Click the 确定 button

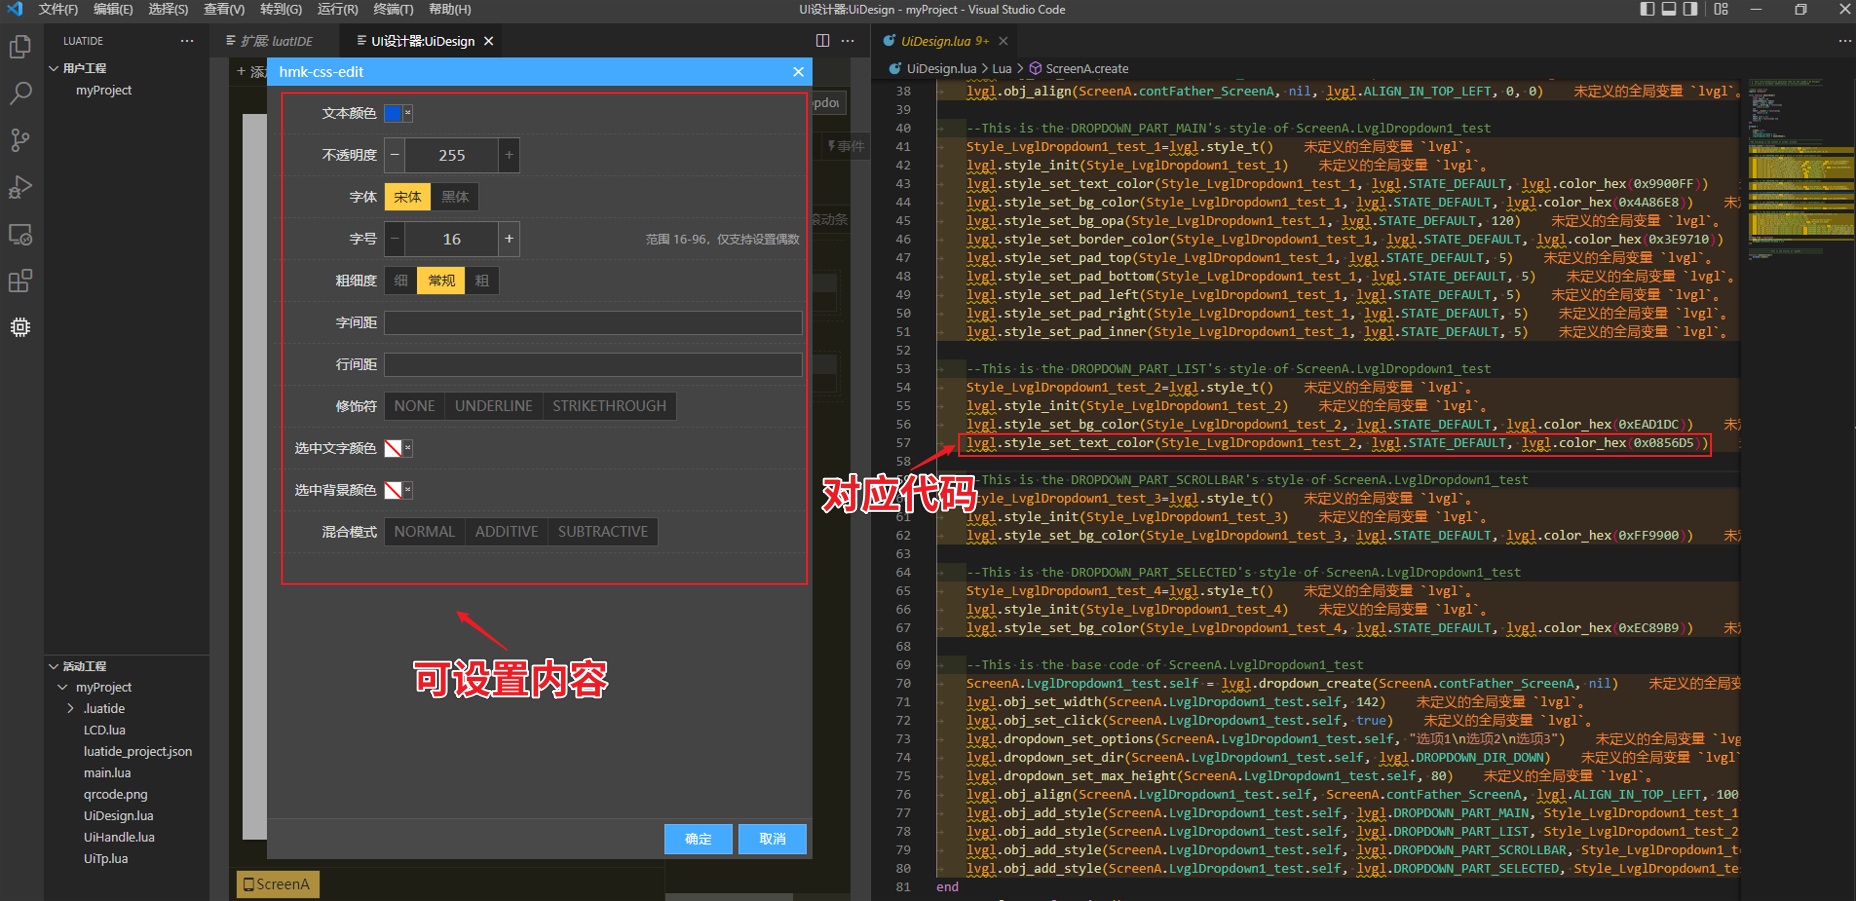[698, 839]
